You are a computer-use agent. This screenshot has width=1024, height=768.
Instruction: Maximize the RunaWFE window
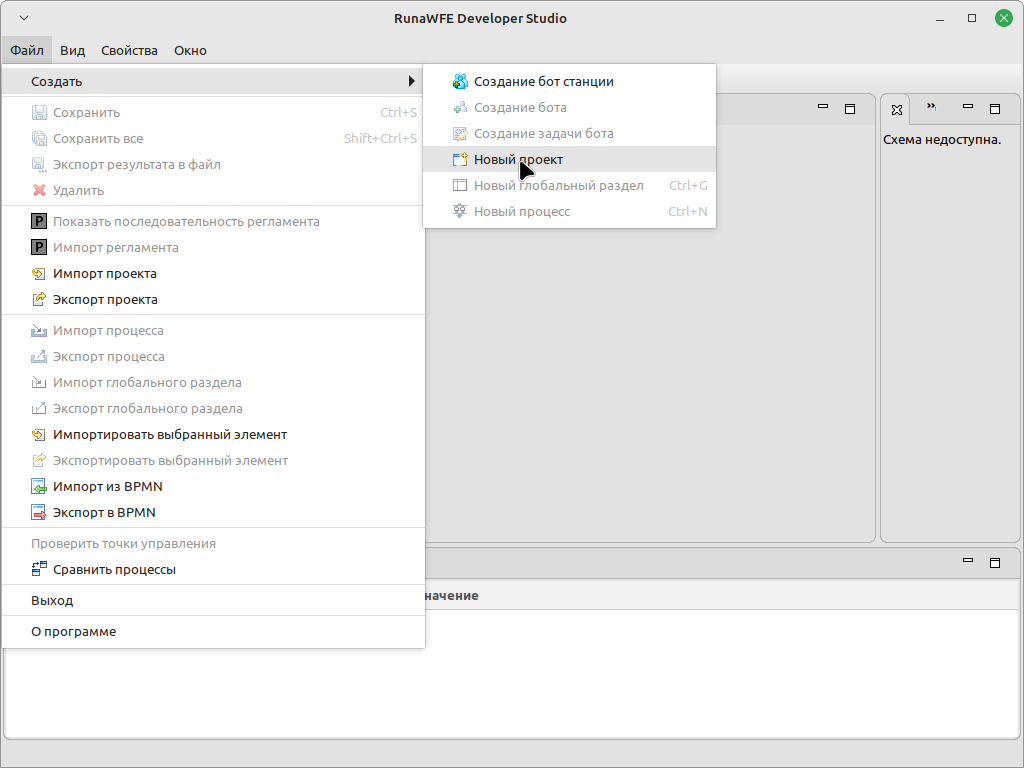coord(972,18)
